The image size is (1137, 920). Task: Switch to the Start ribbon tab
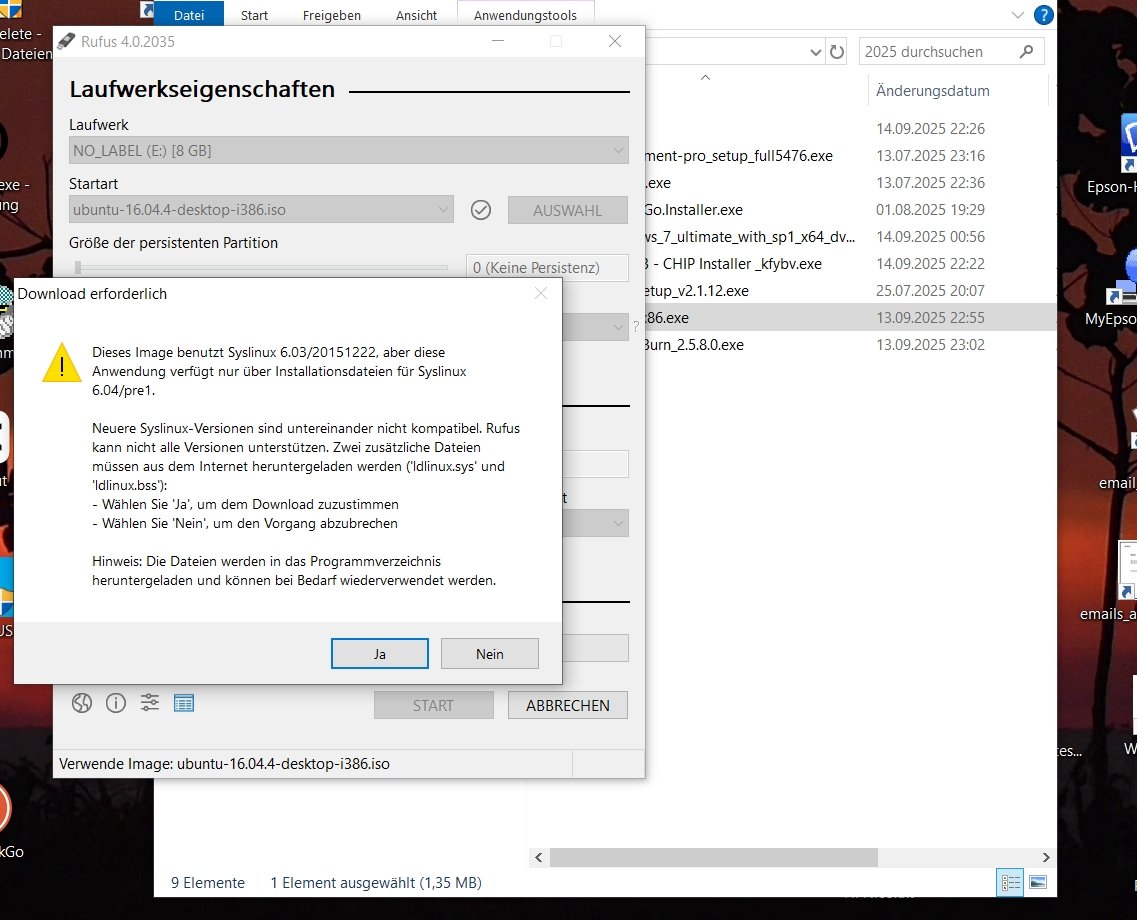coord(255,14)
